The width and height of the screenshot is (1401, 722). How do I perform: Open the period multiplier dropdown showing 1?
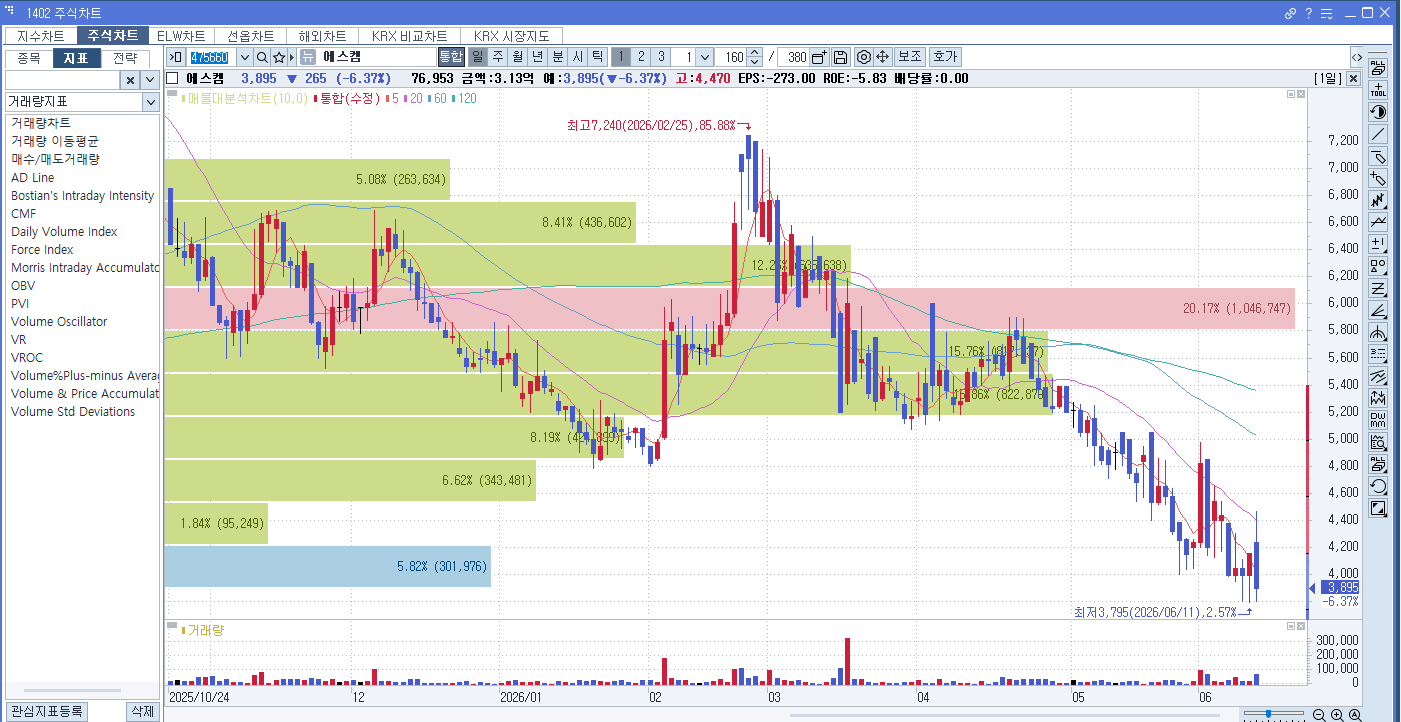(704, 57)
